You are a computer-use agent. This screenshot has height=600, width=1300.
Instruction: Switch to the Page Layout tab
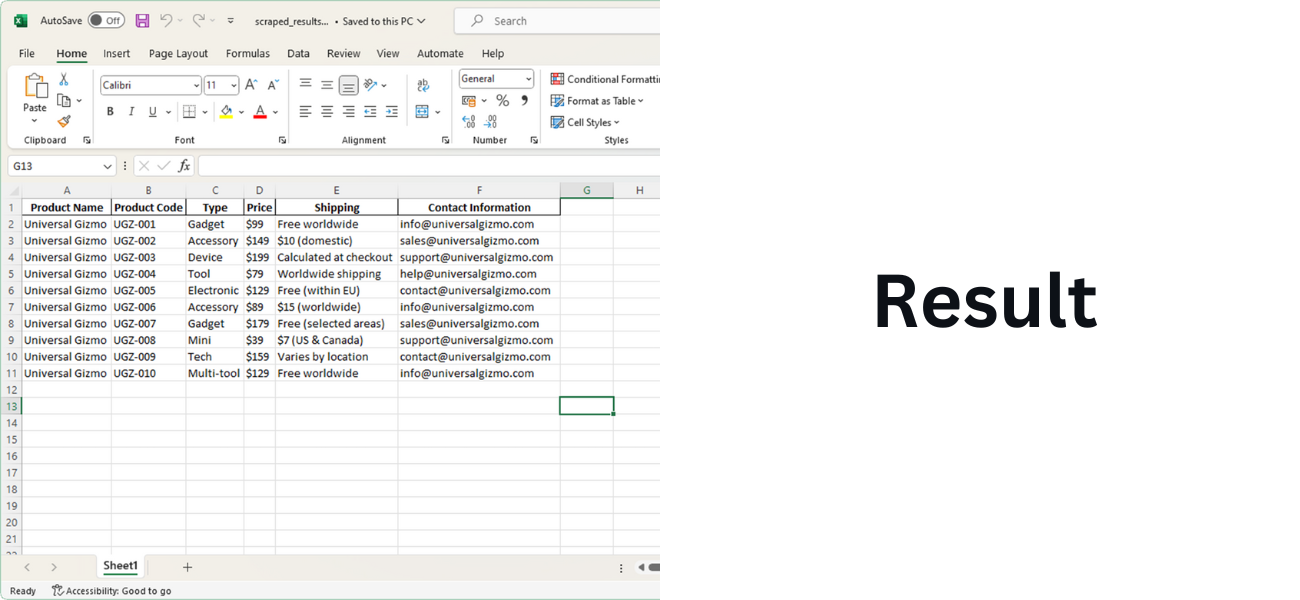pyautogui.click(x=178, y=54)
